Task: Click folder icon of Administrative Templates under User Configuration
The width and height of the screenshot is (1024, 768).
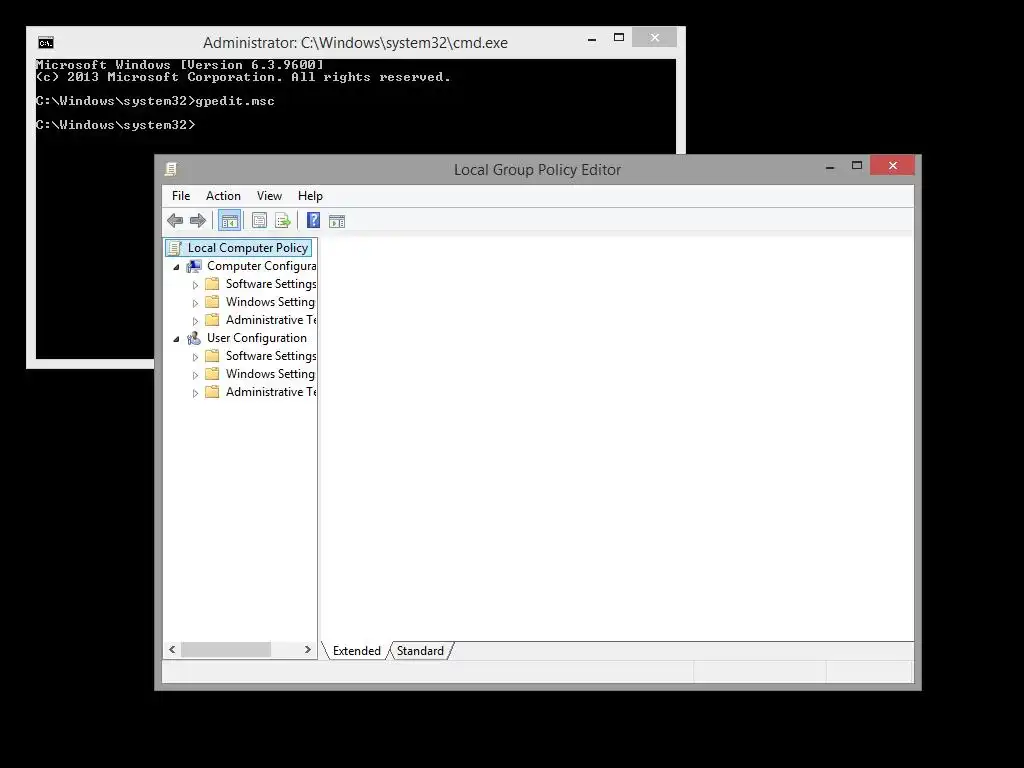Action: 212,391
